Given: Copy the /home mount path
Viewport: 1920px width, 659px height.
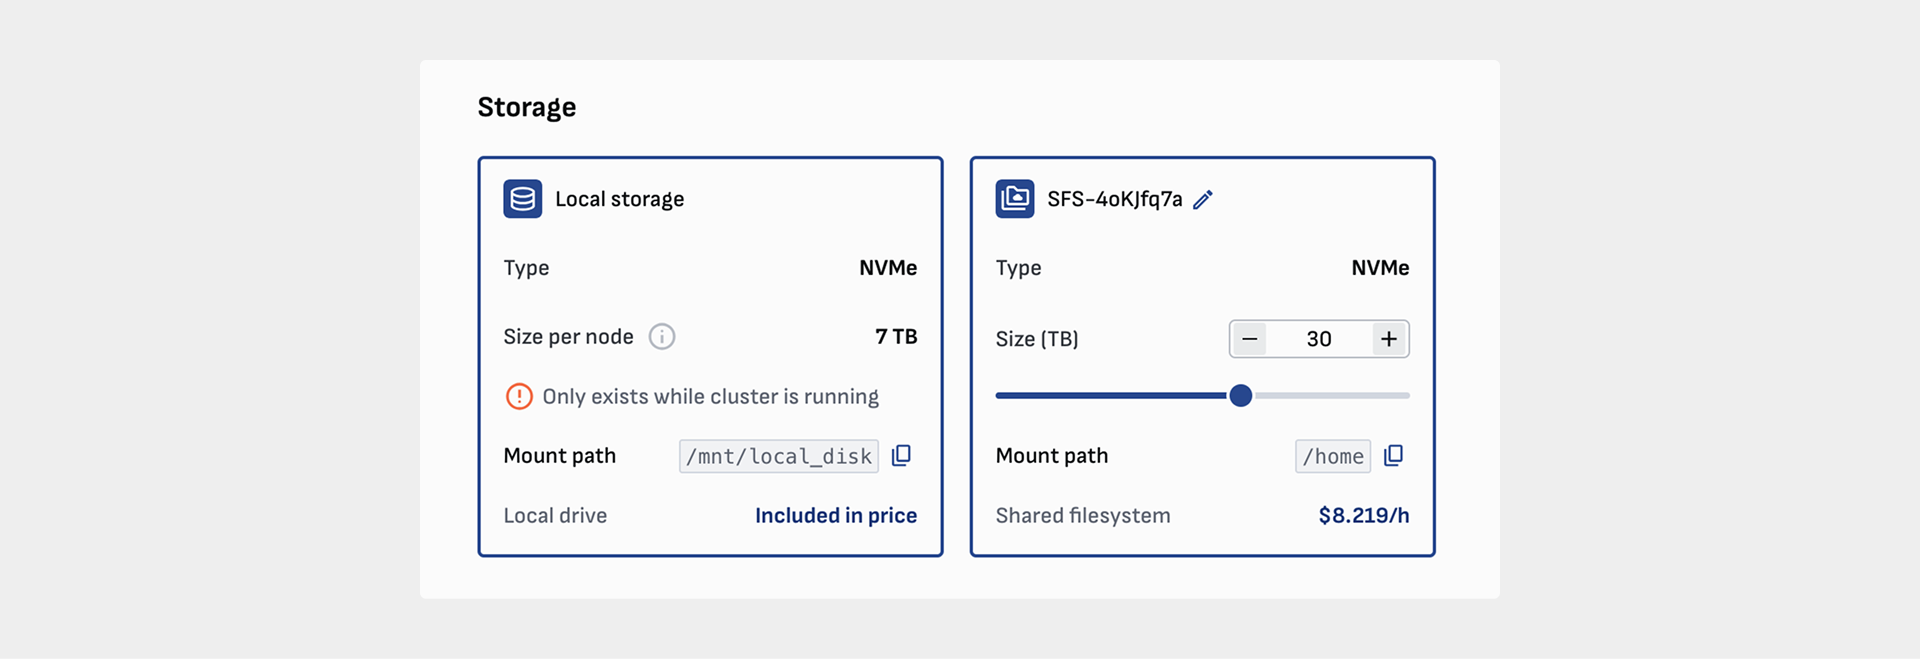Looking at the screenshot, I should coord(1393,456).
